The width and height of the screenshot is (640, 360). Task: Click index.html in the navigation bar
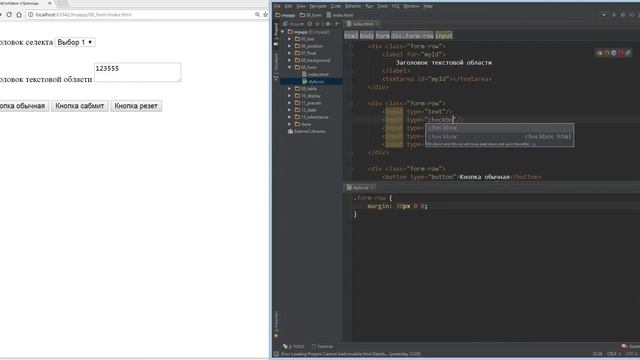[340, 15]
